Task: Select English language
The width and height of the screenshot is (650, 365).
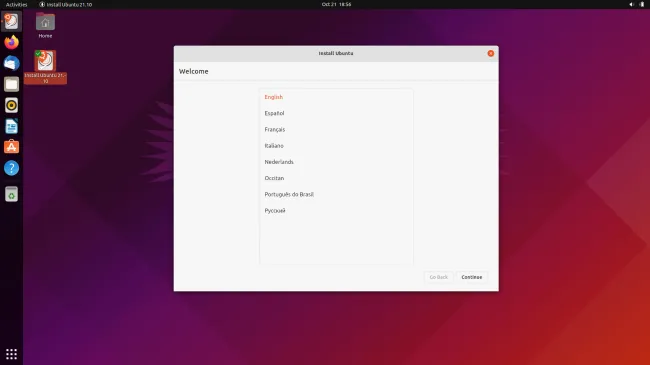Action: coord(336,97)
